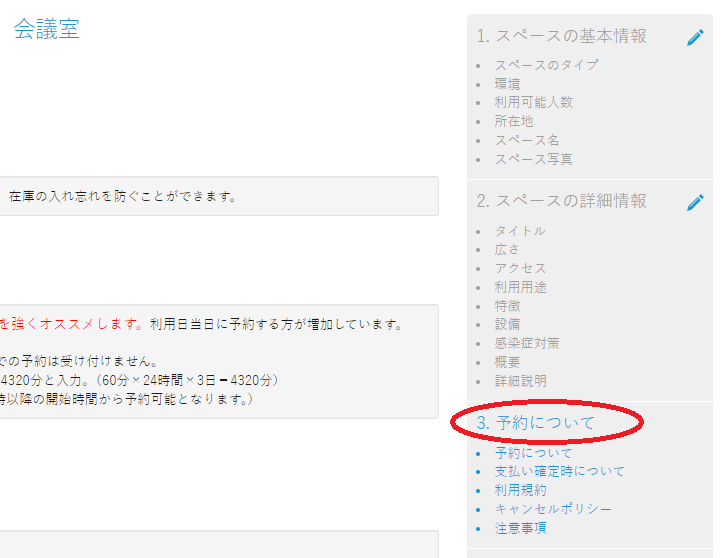Click the text 利用日当日に予約する方が増加しています。

tap(276, 324)
